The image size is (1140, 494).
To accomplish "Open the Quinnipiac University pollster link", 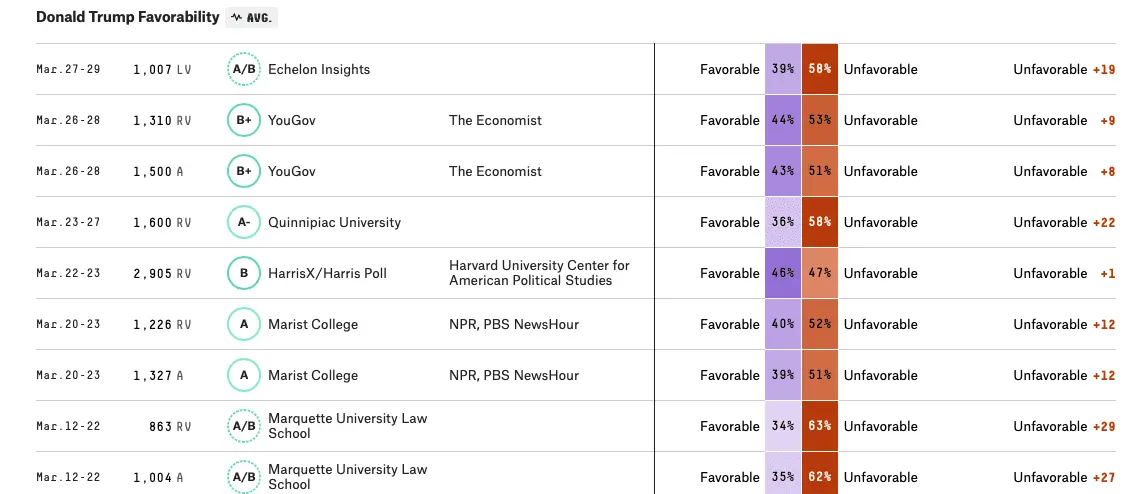I will pos(334,222).
